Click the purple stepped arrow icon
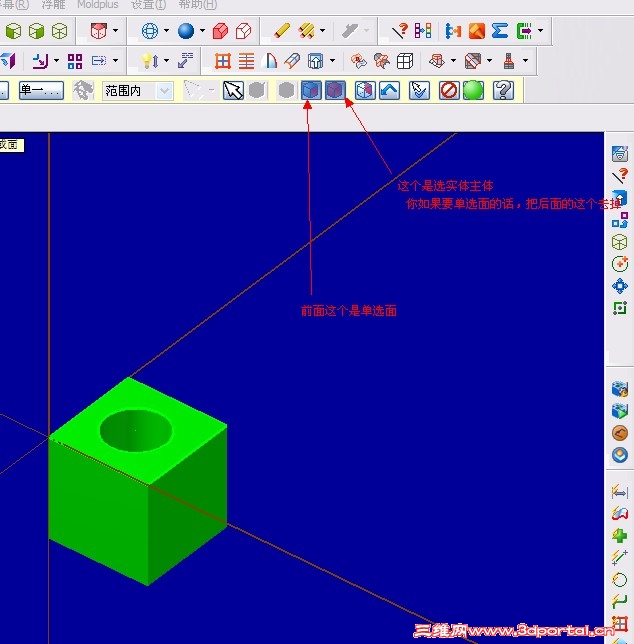The image size is (634, 644). point(40,61)
